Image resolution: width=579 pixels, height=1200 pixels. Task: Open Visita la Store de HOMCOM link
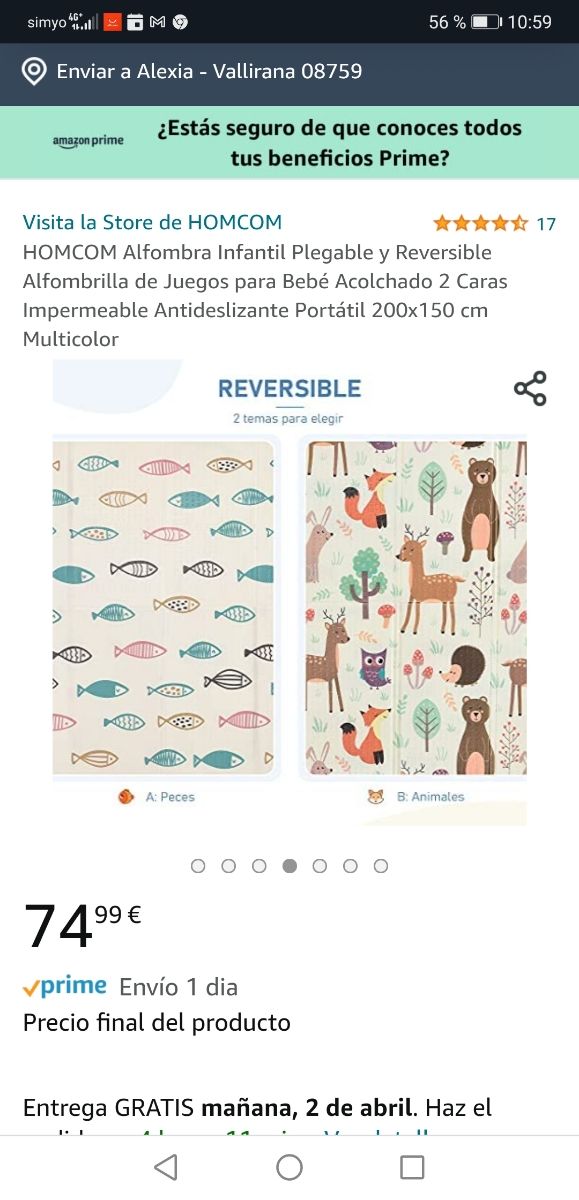pos(152,222)
